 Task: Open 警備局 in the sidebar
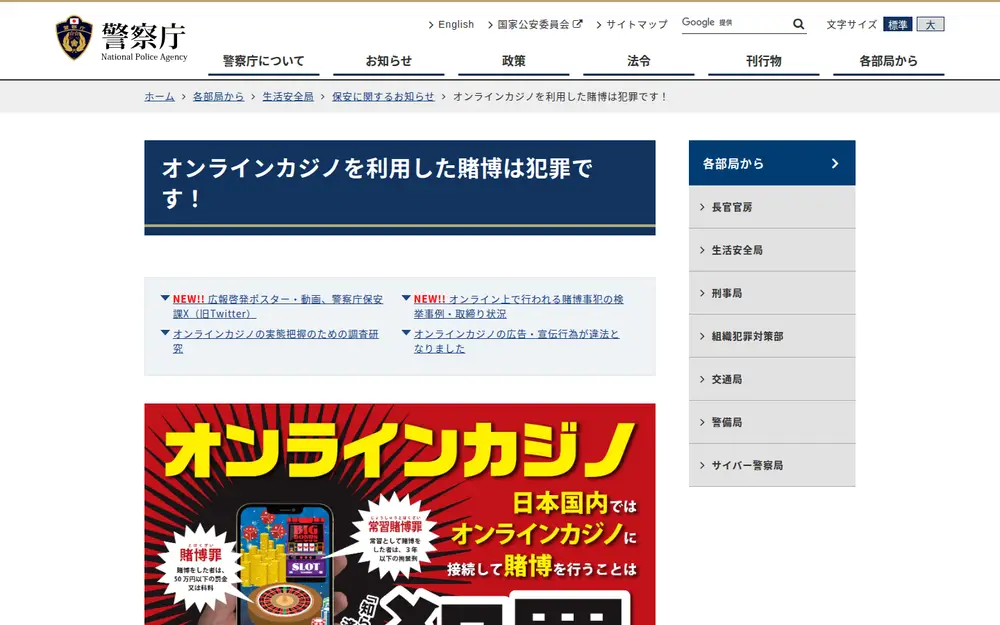(772, 422)
